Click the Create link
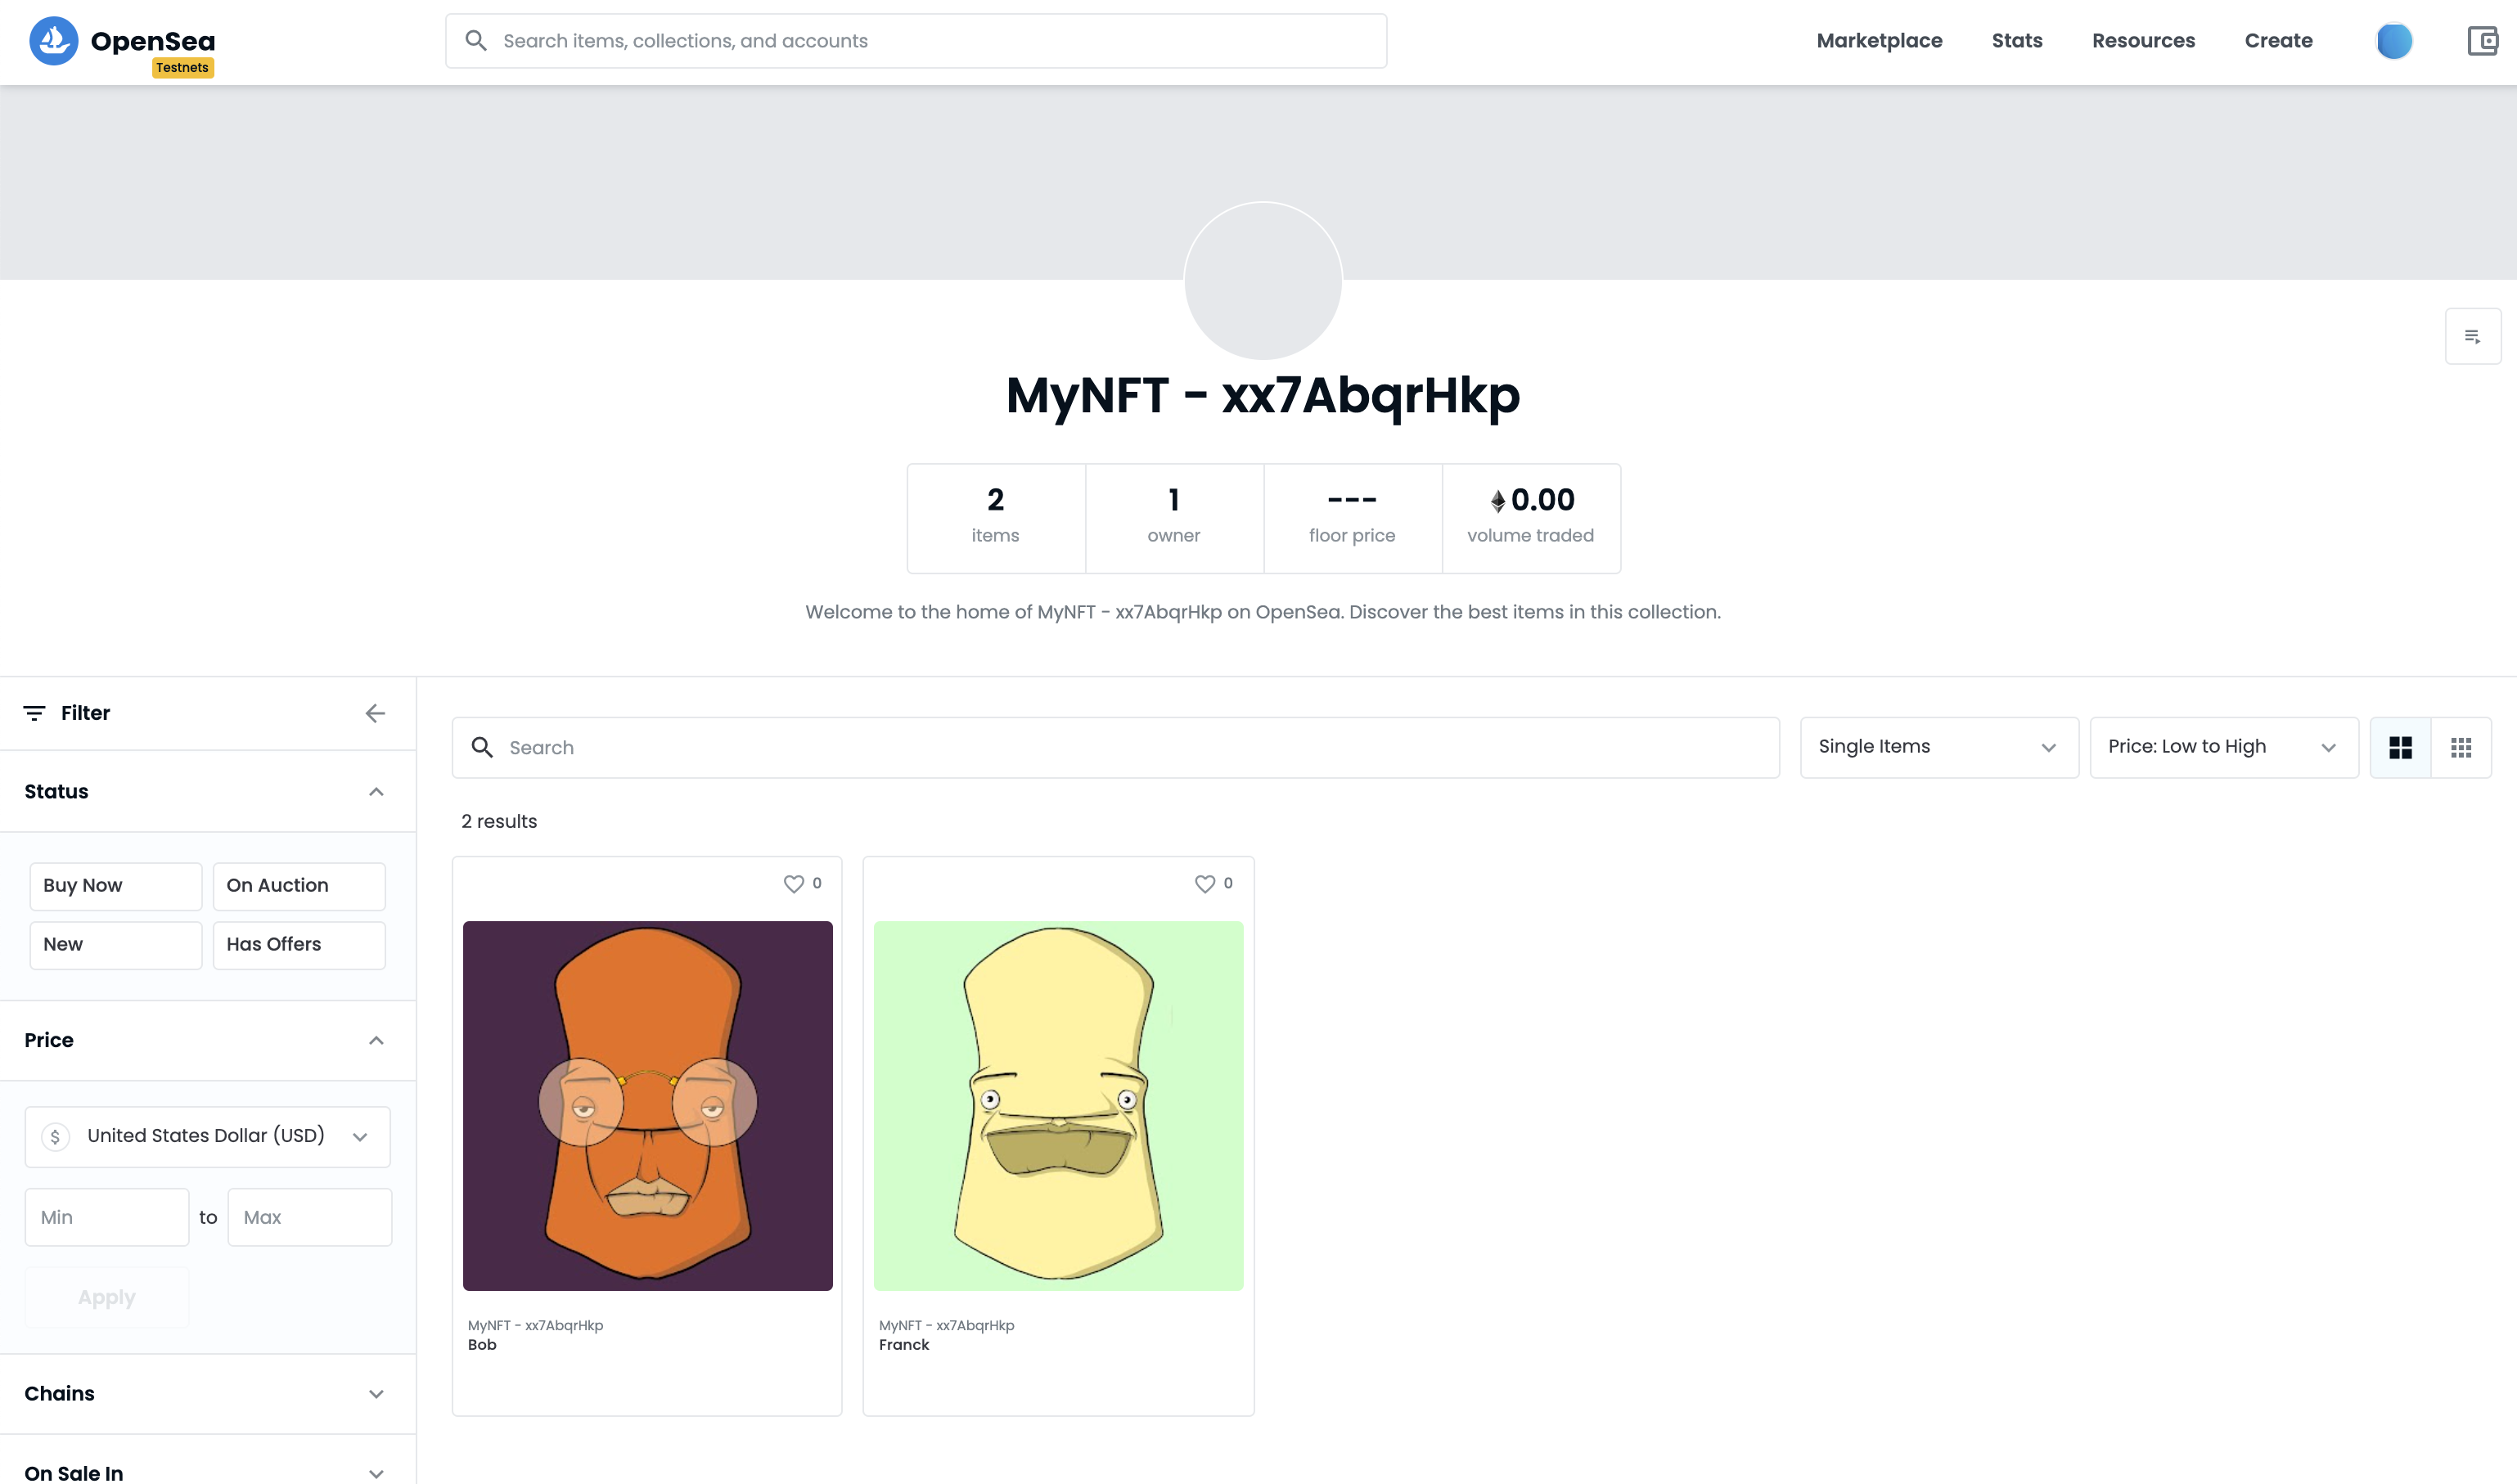Viewport: 2517px width, 1484px height. pyautogui.click(x=2278, y=41)
